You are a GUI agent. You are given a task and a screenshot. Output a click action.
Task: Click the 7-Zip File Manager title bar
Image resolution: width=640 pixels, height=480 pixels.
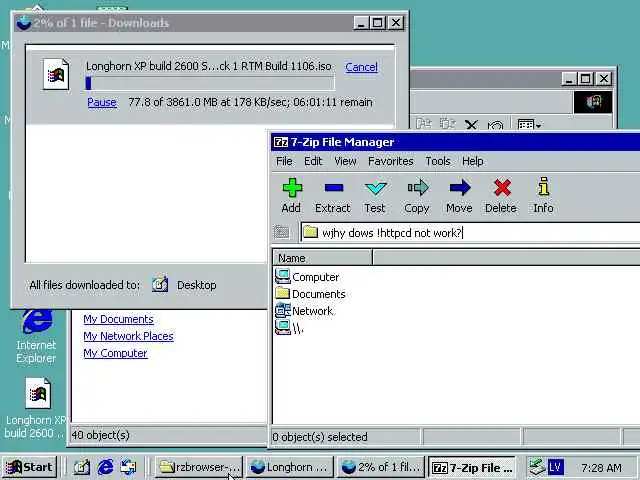coord(455,142)
